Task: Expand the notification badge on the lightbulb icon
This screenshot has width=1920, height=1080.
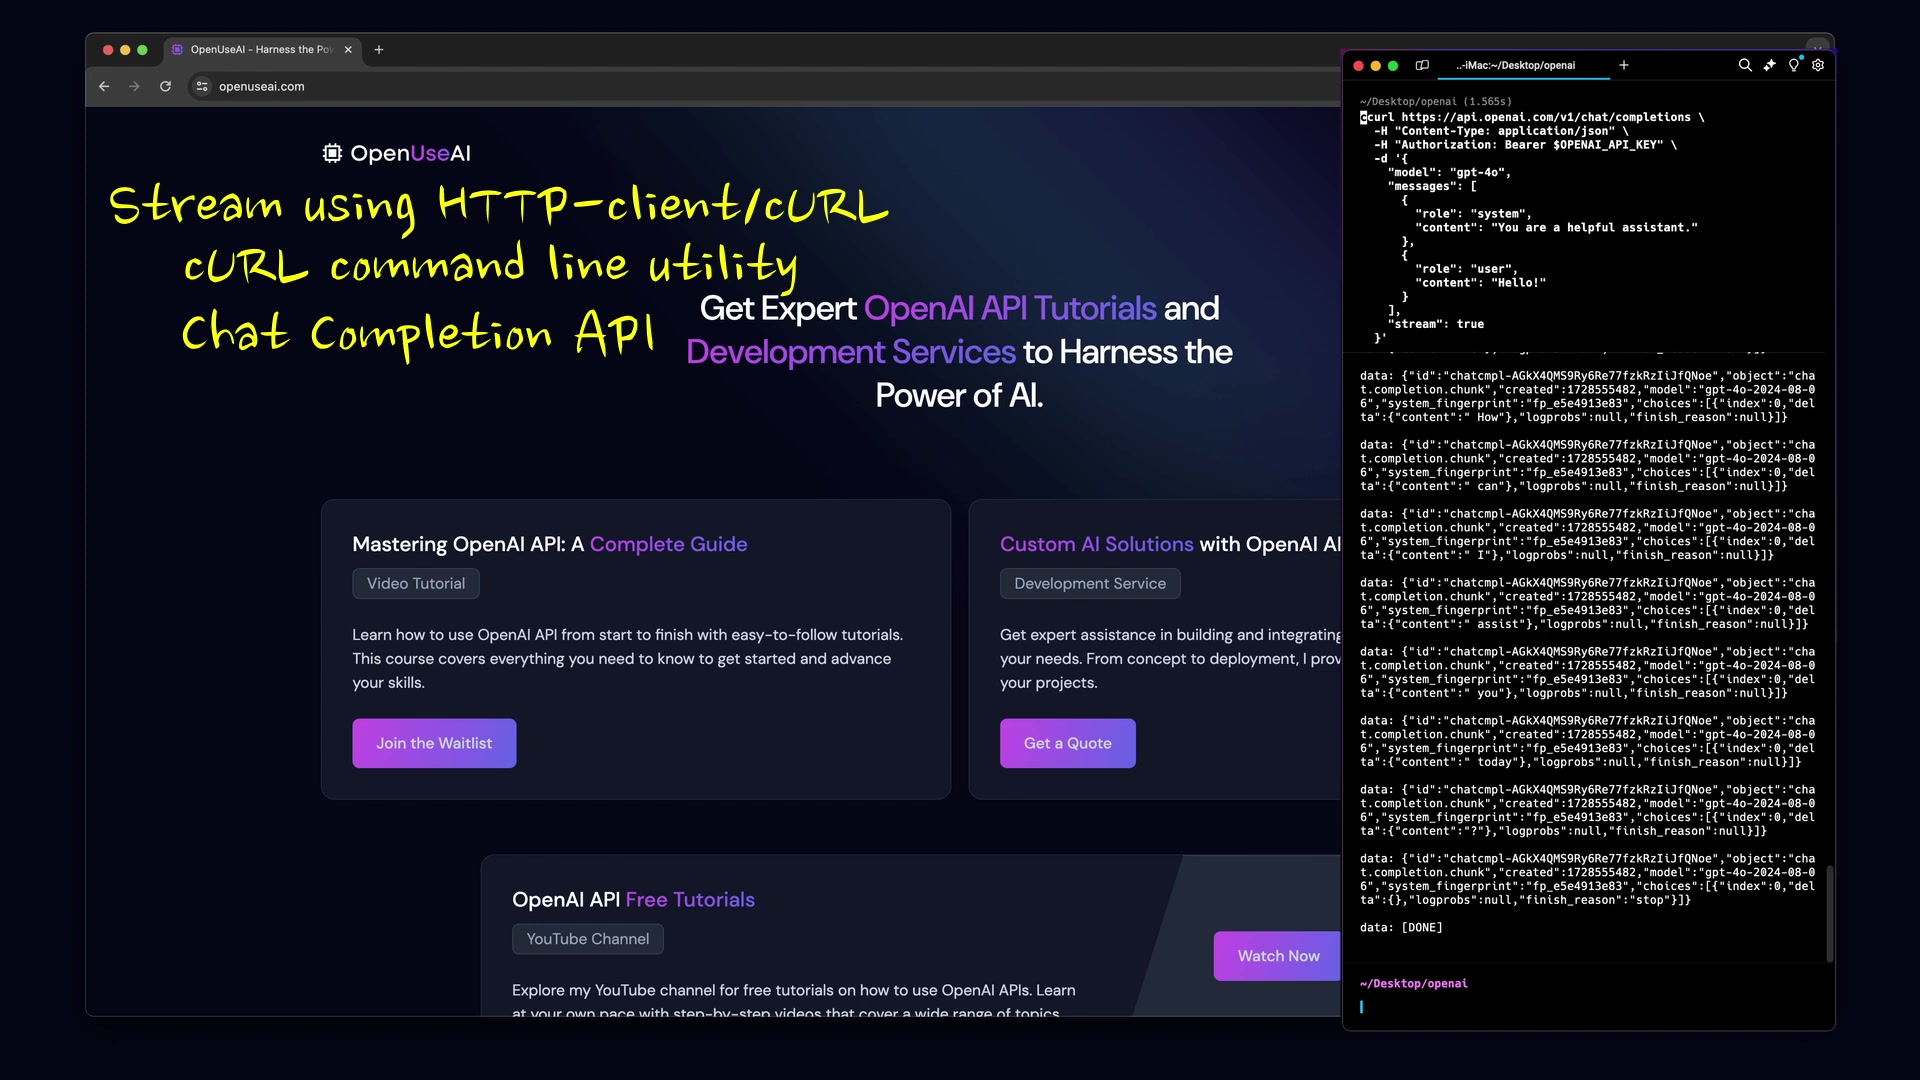Action: [x=1801, y=57]
